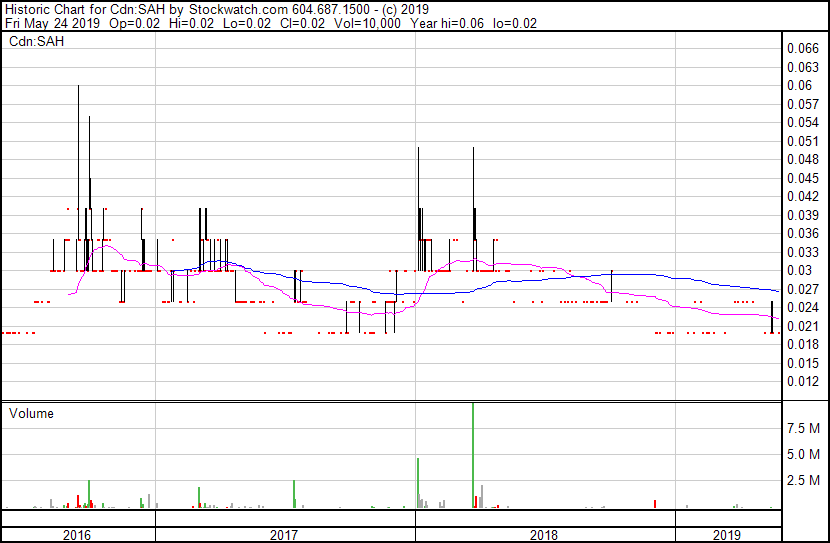The image size is (830, 543).
Task: Select the 2018 year on time axis
Action: (x=545, y=535)
